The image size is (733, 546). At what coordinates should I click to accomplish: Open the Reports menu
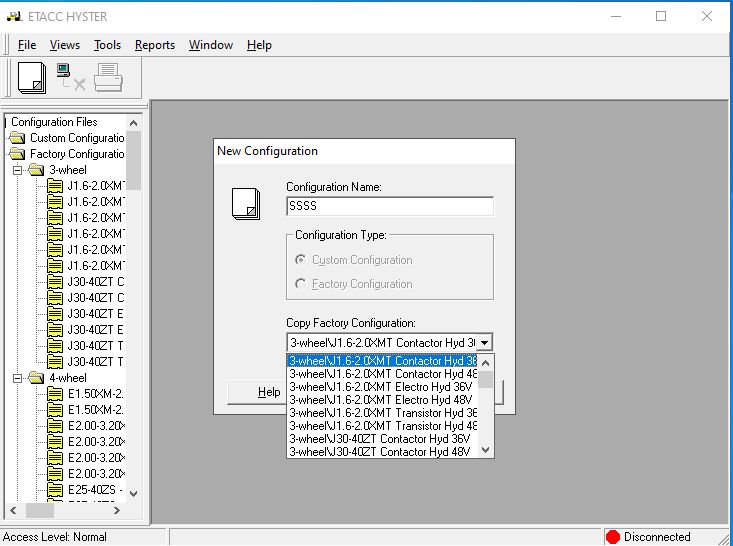pyautogui.click(x=154, y=45)
